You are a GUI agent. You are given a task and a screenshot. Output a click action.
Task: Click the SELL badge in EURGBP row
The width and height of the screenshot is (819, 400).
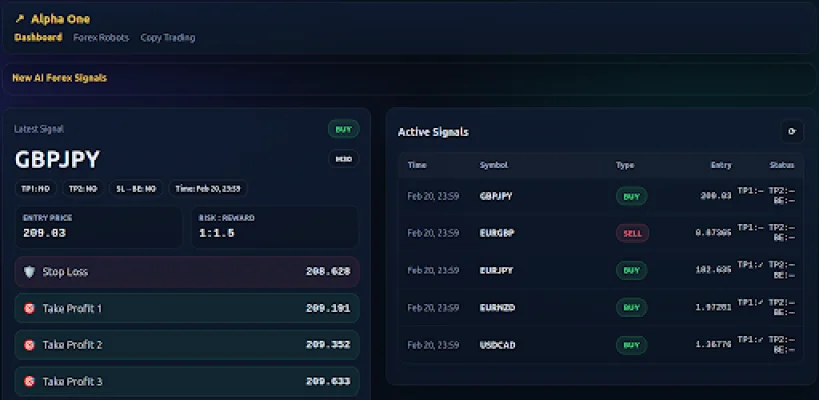(631, 233)
